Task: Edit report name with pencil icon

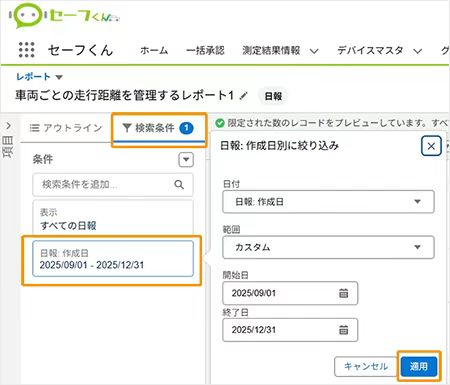Action: point(244,96)
